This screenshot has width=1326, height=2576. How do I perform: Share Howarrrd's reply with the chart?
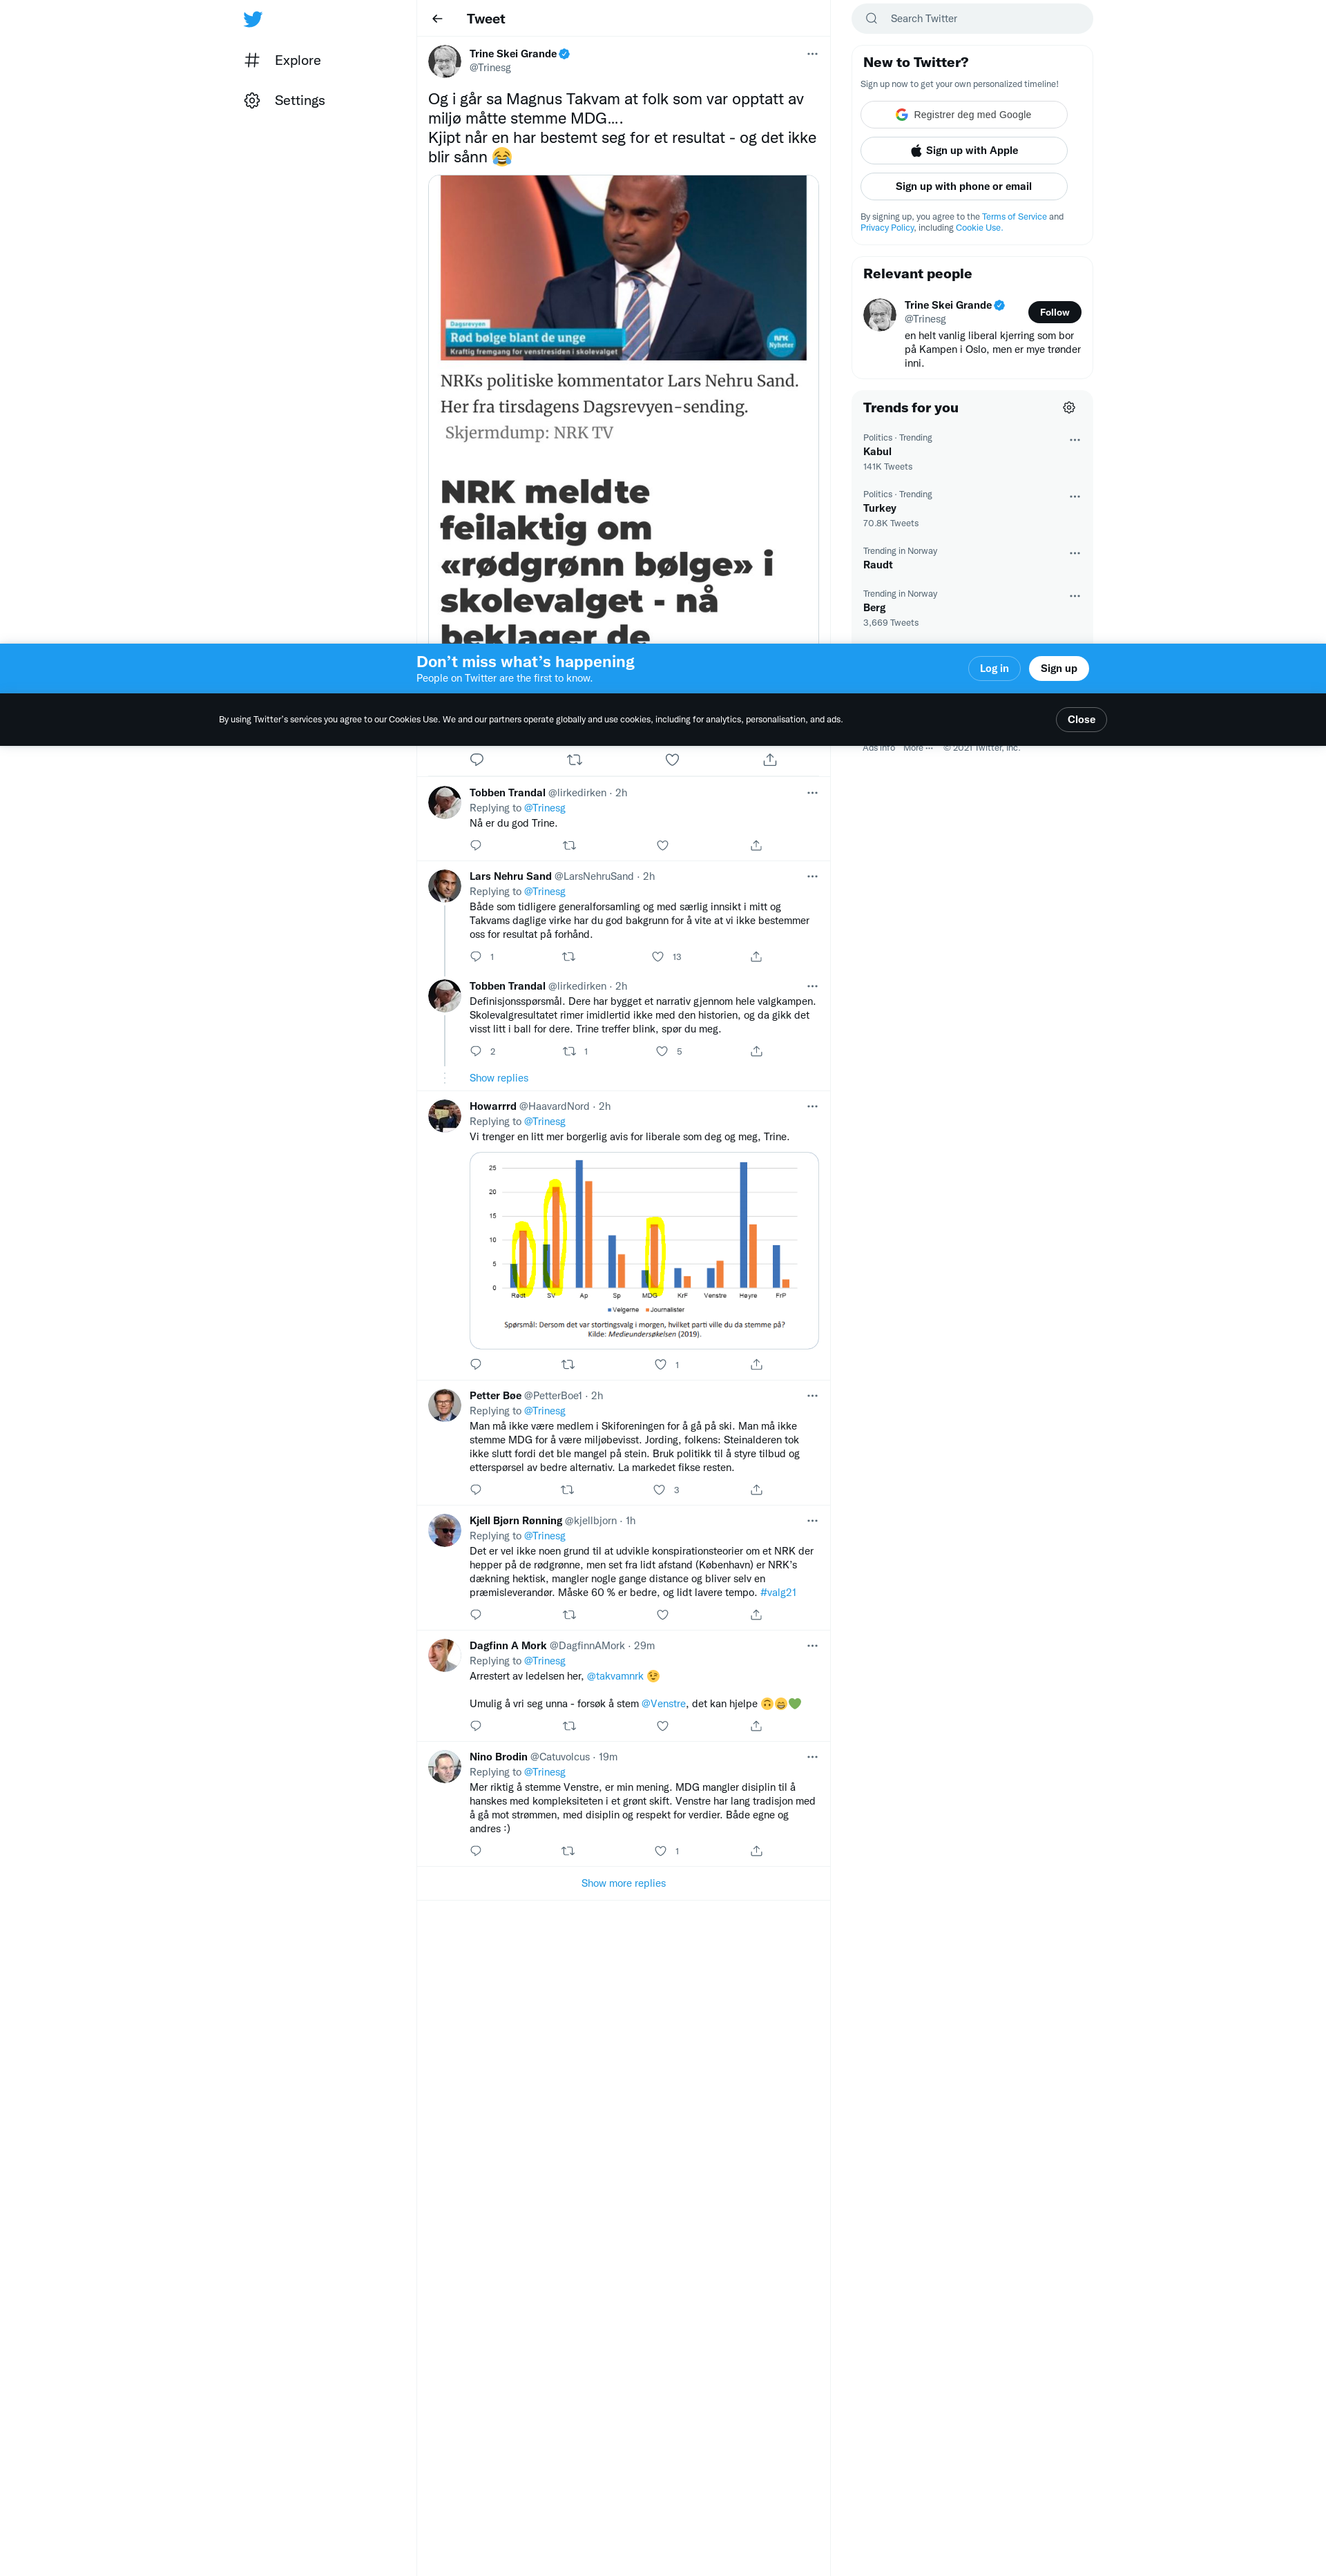(756, 1364)
